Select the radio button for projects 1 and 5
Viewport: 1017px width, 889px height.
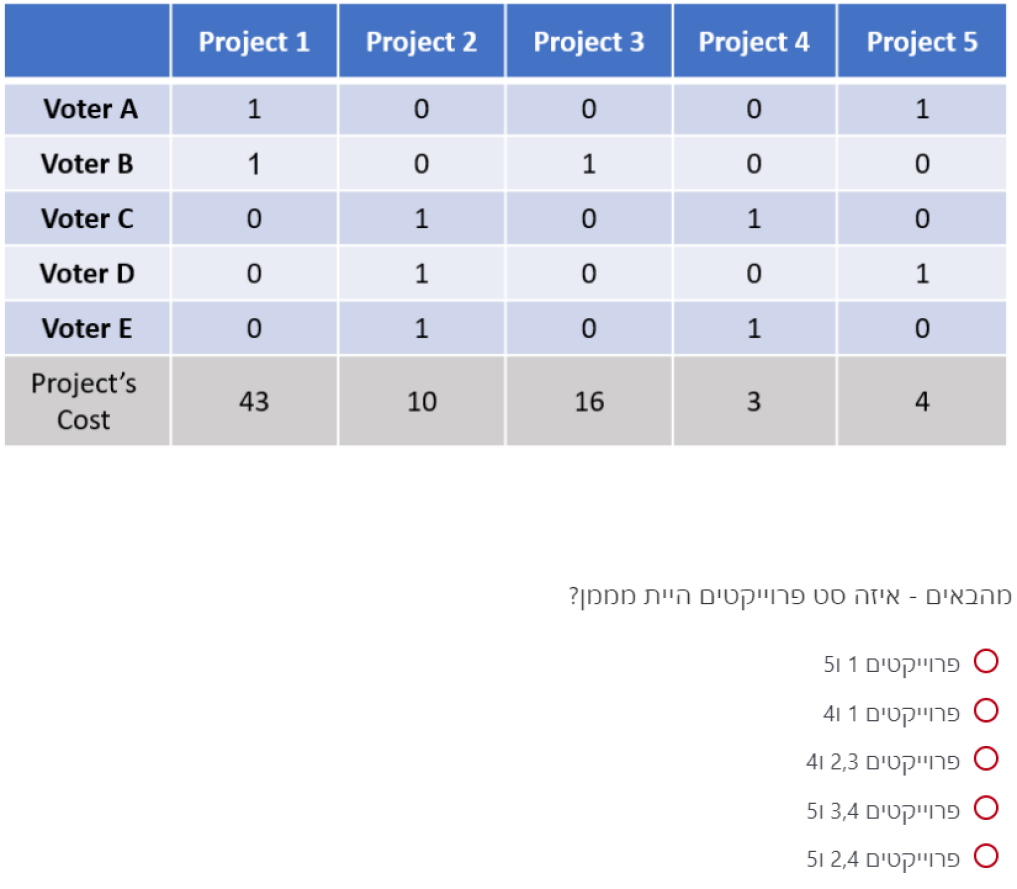[986, 661]
